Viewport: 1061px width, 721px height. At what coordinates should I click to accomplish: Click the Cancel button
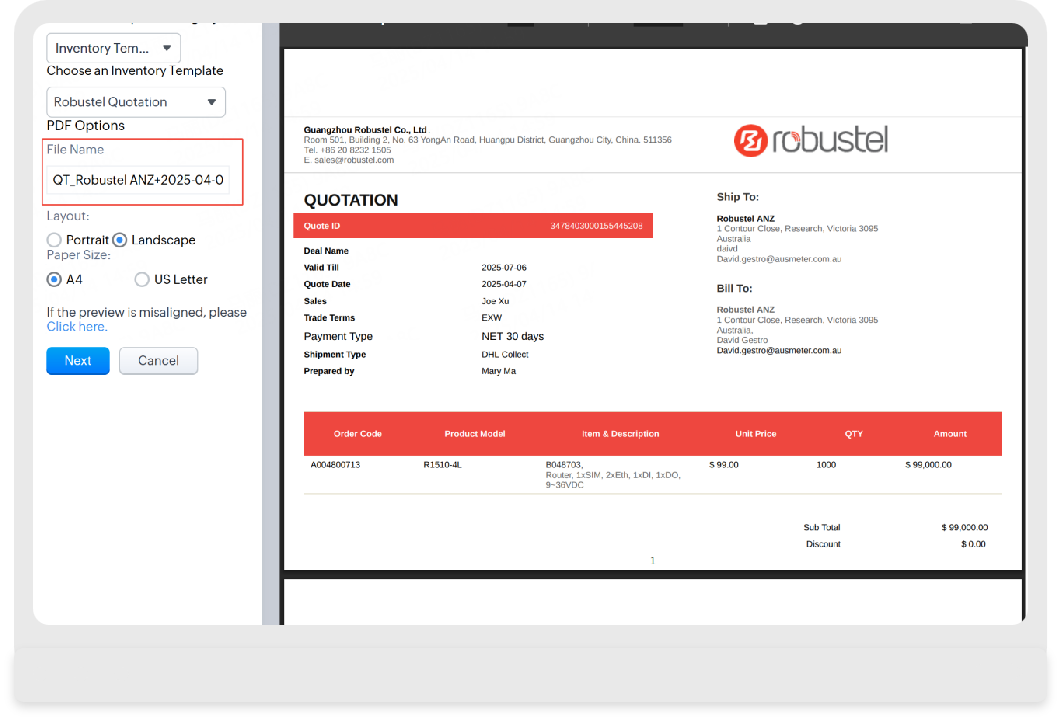(x=158, y=360)
